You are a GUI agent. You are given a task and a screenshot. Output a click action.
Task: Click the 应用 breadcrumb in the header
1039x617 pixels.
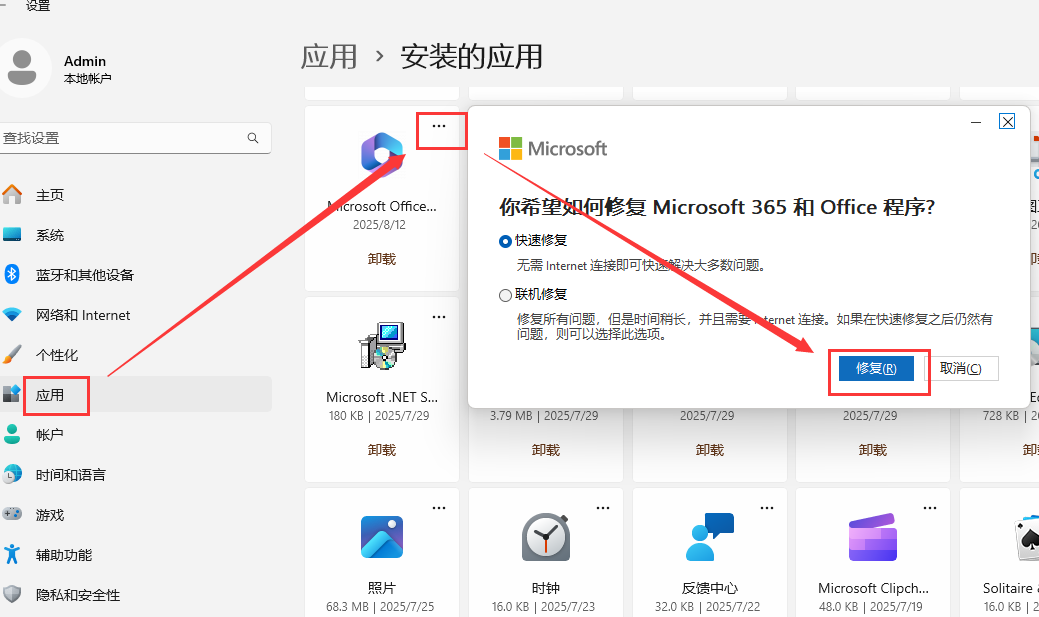click(329, 56)
